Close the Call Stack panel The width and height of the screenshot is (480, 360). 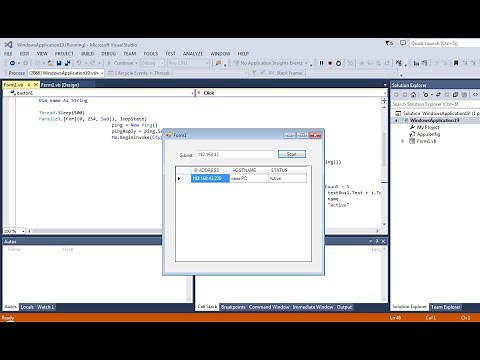coord(383,241)
